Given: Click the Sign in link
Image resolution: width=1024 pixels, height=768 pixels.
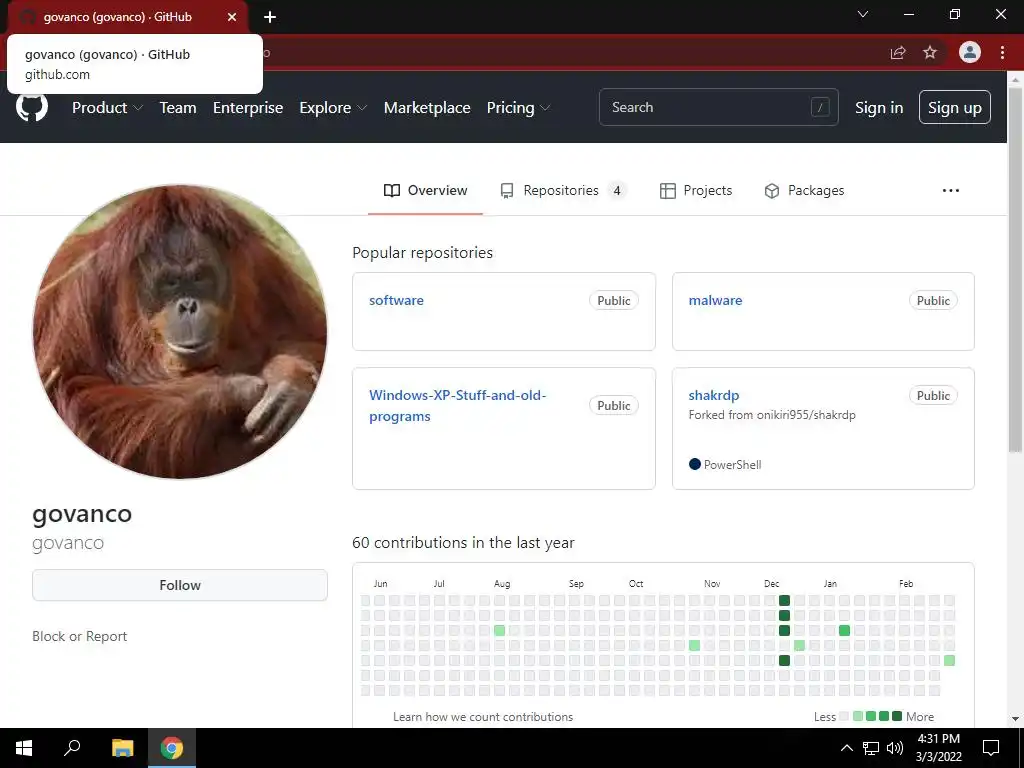Looking at the screenshot, I should click(x=879, y=108).
